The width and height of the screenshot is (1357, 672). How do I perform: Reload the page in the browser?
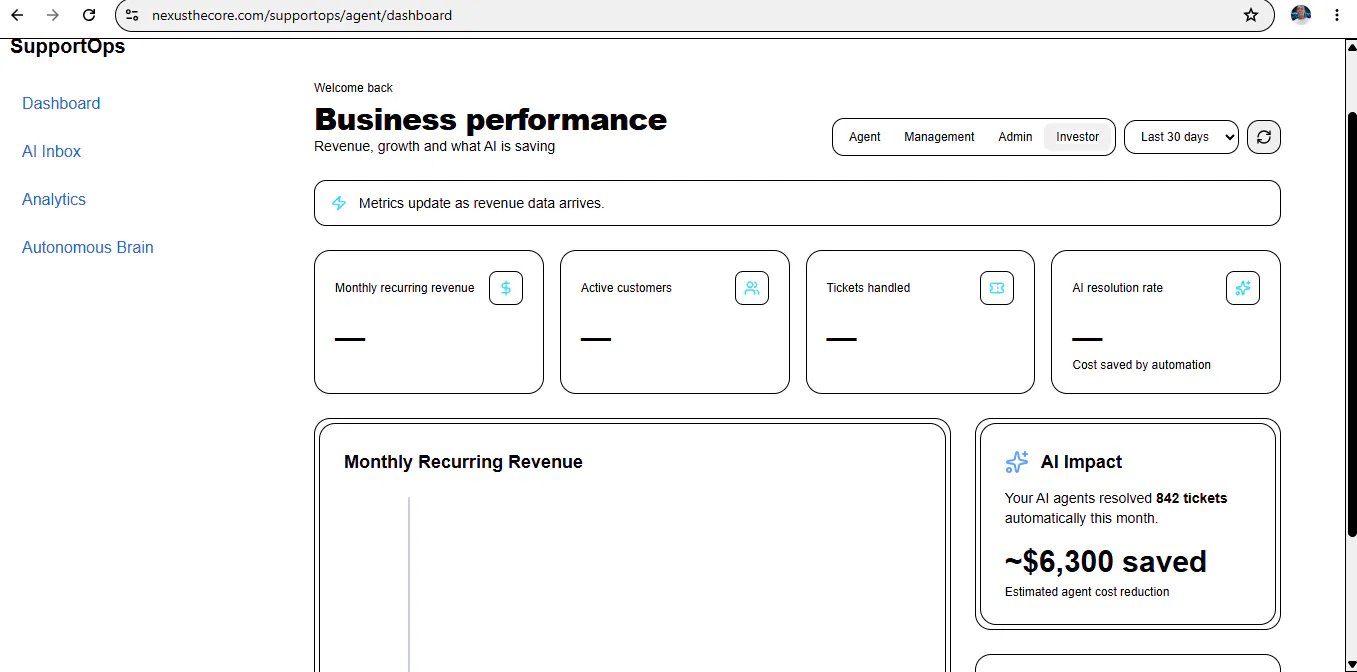click(x=89, y=15)
